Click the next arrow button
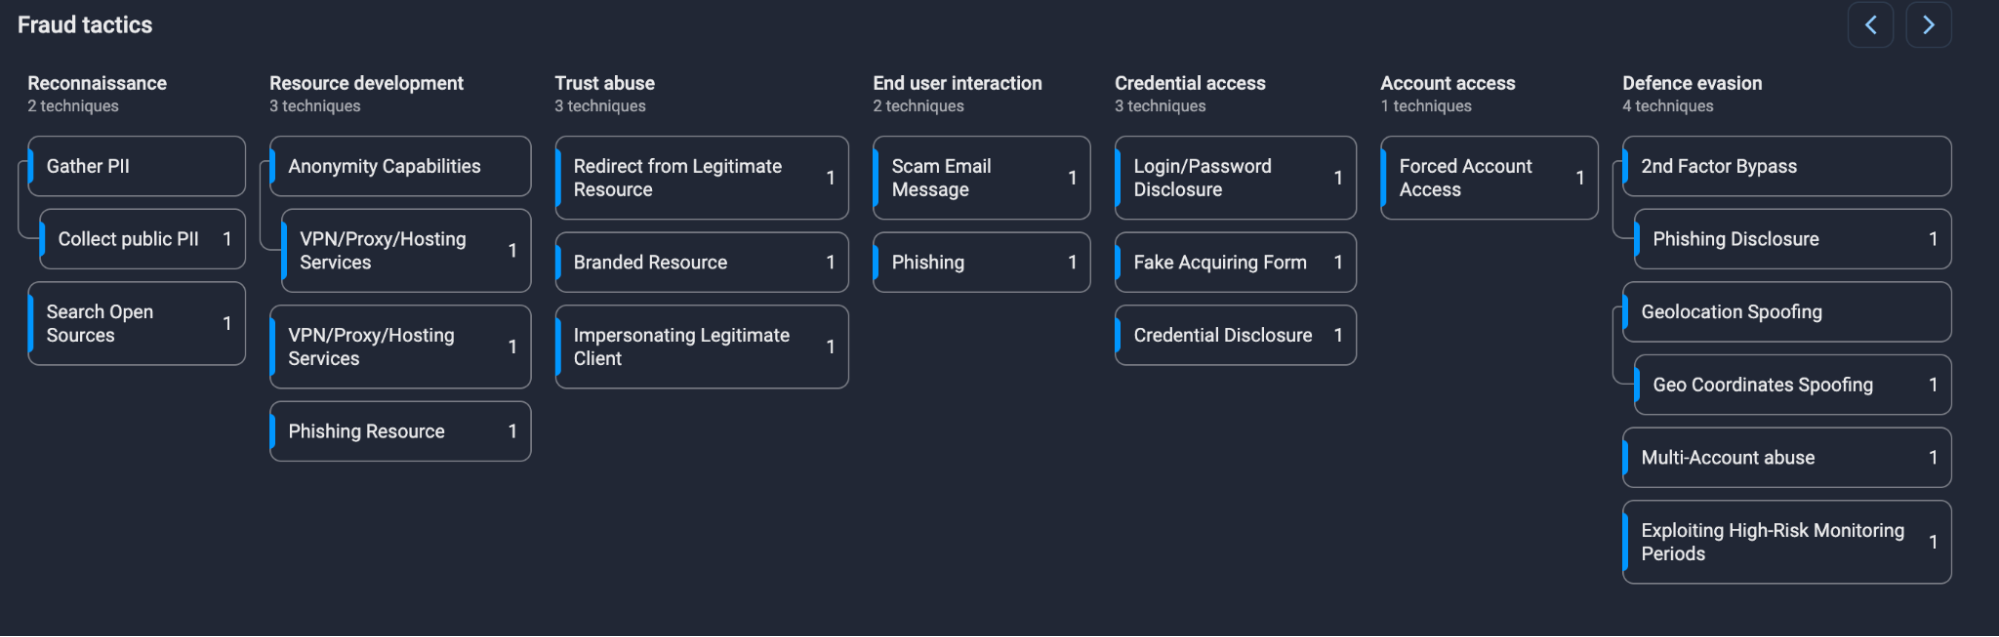The height and width of the screenshot is (637, 1999). click(x=1928, y=25)
